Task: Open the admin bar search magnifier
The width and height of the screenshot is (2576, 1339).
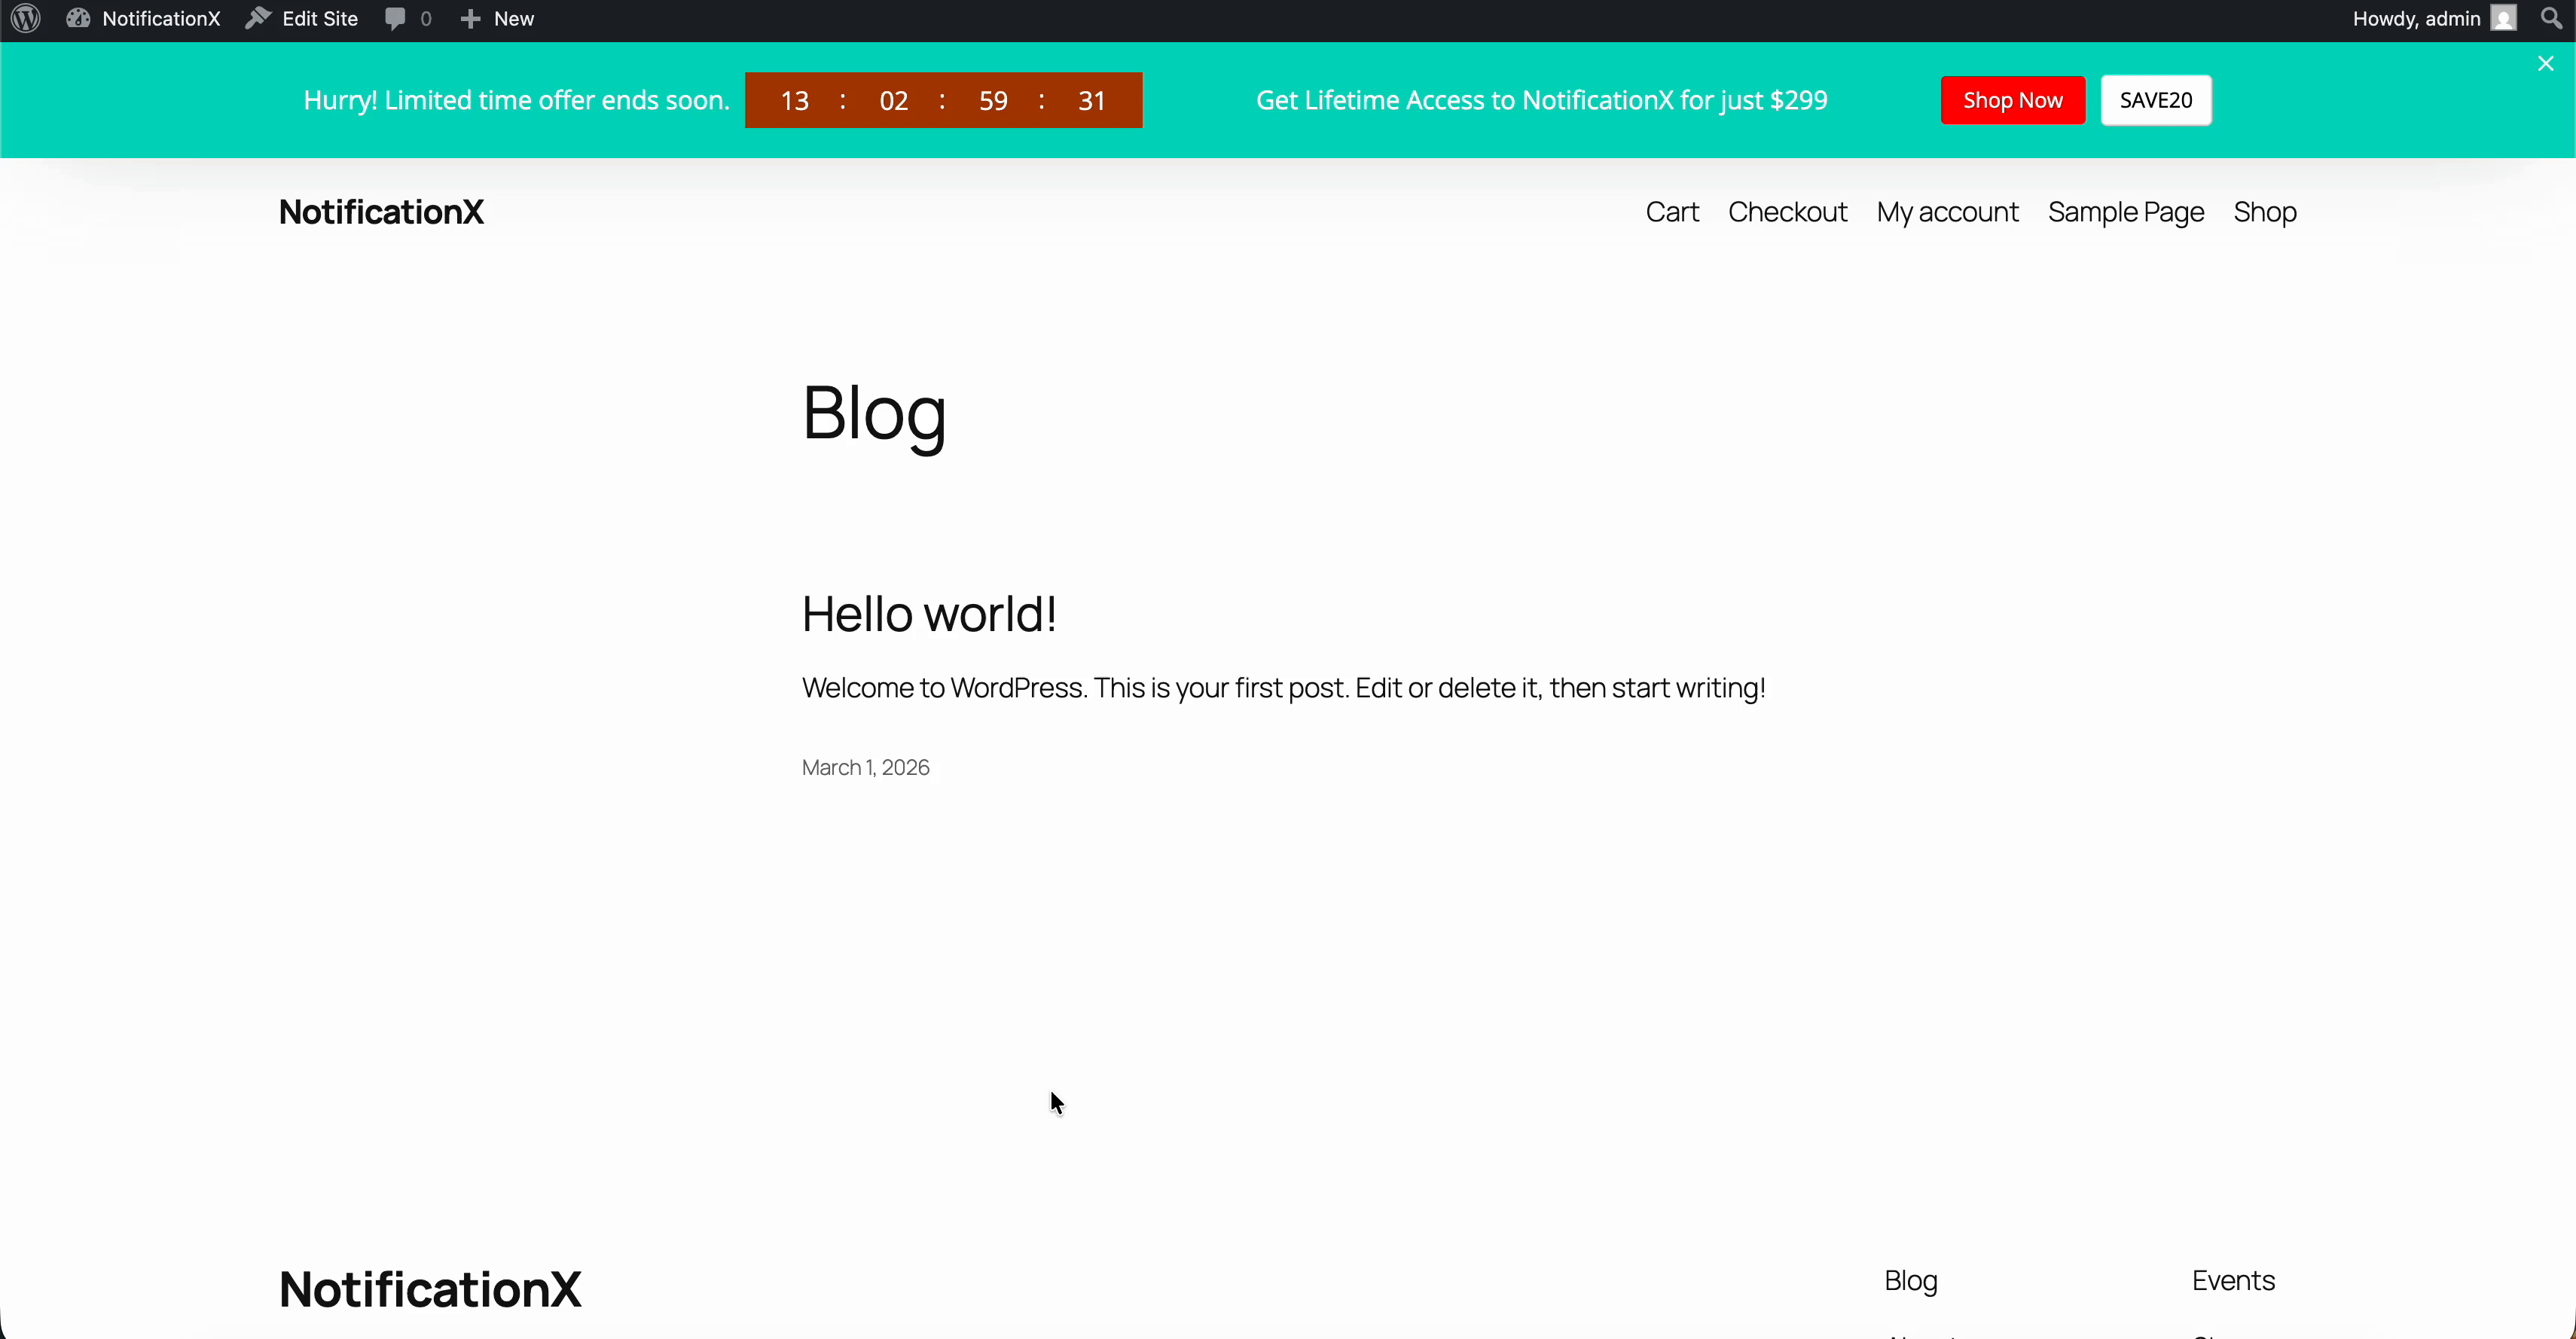Action: [2551, 19]
